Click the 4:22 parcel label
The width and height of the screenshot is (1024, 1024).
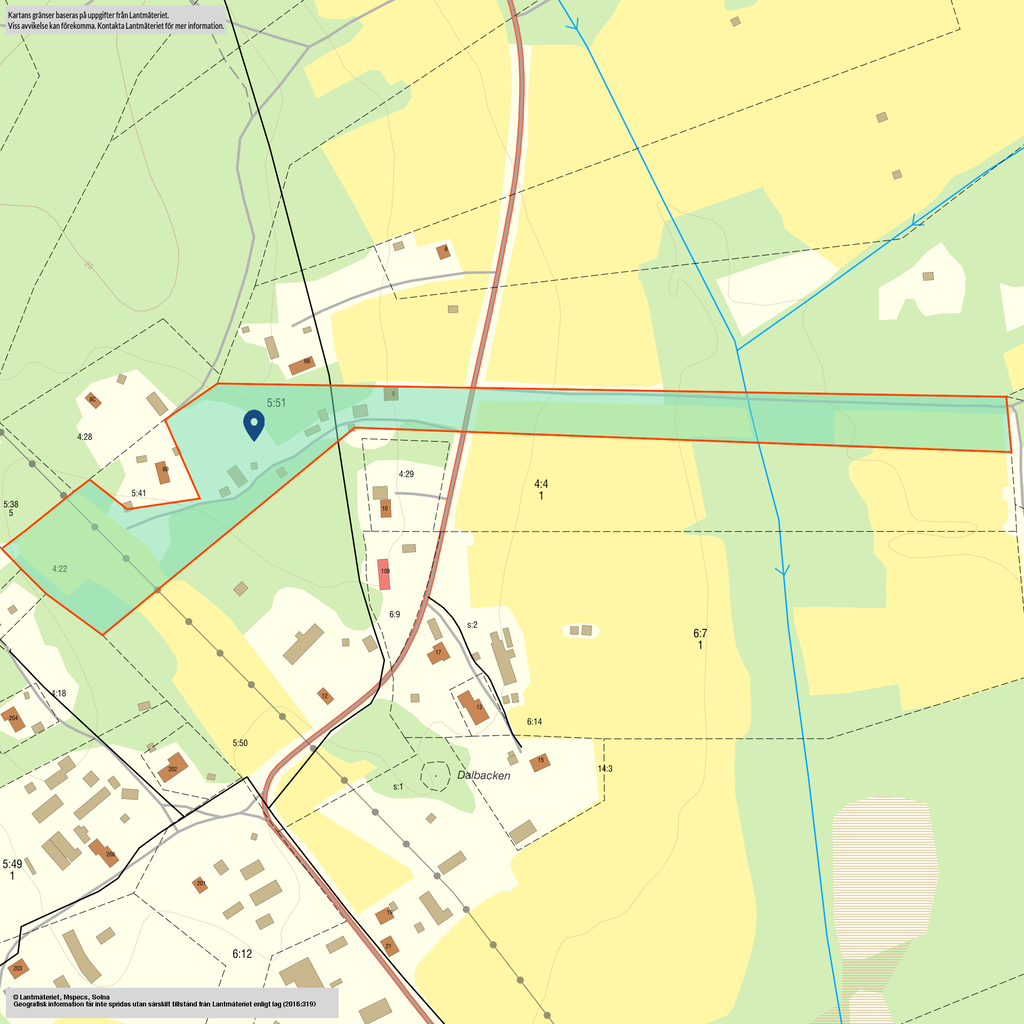click(59, 569)
